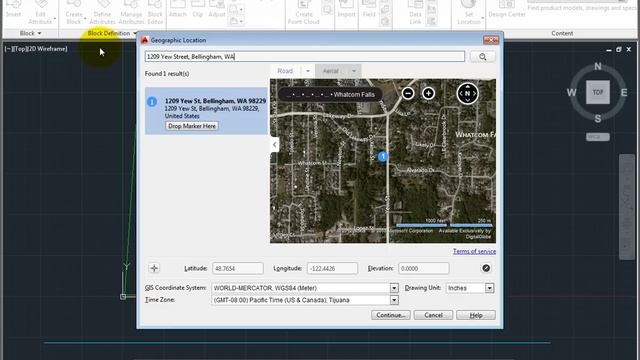Open the Block Editor ribbon icon
The height and width of the screenshot is (360, 640).
(x=155, y=12)
